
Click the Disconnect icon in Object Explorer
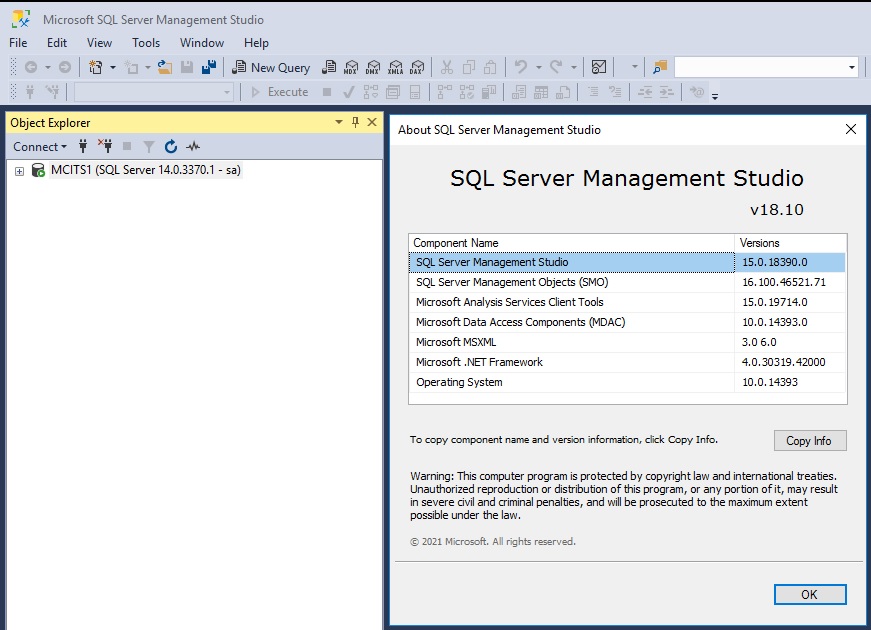tap(105, 147)
